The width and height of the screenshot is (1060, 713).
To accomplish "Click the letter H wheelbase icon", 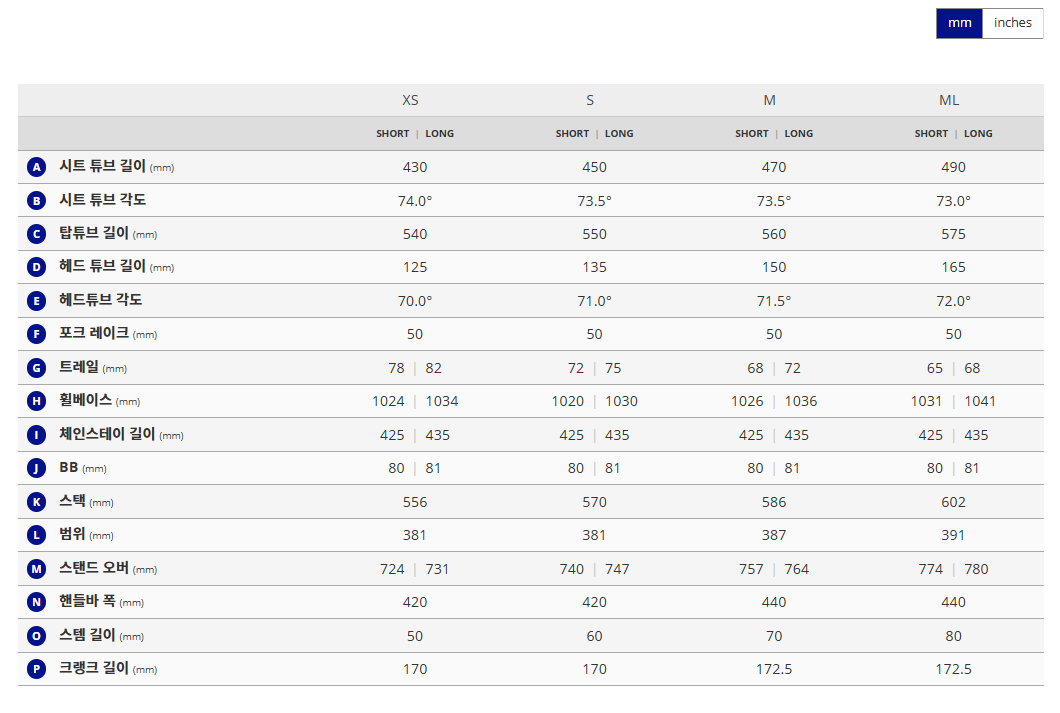I will click(x=37, y=401).
